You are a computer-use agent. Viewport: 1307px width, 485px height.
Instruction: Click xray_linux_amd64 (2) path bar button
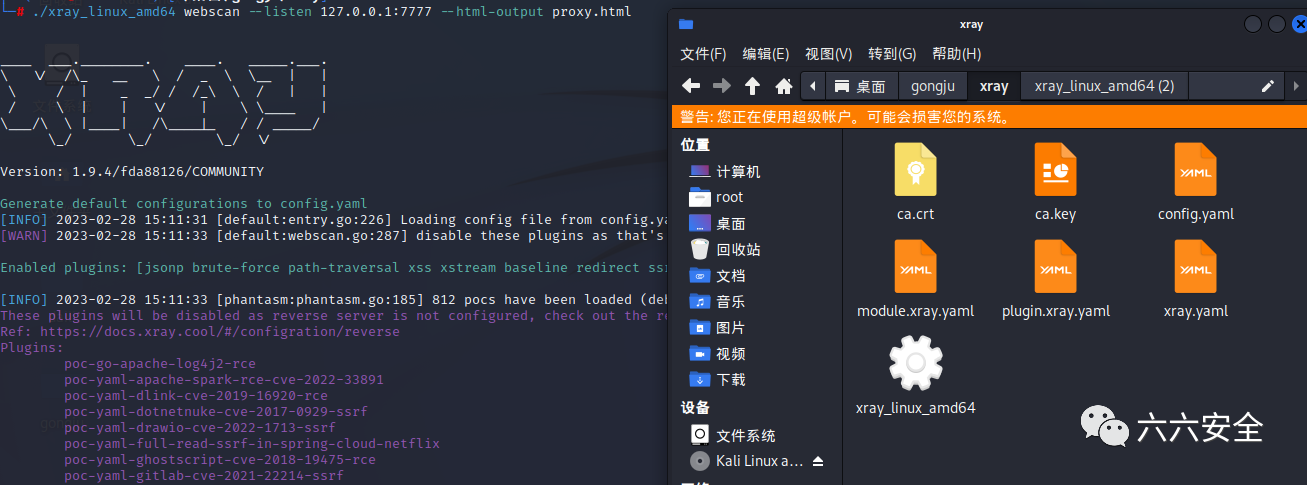click(1104, 86)
